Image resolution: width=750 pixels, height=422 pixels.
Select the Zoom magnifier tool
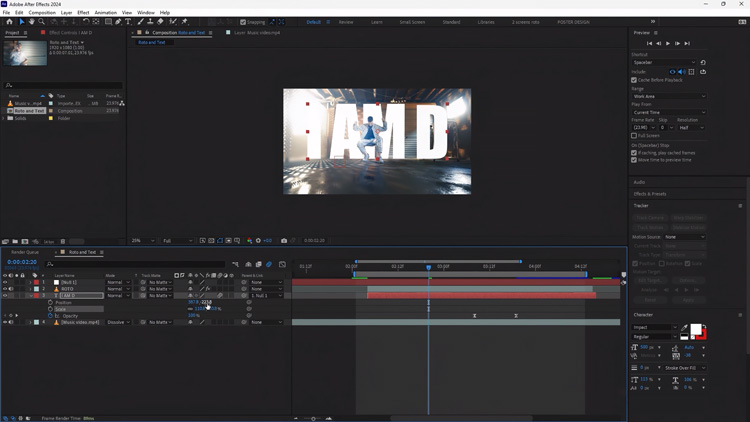42,22
